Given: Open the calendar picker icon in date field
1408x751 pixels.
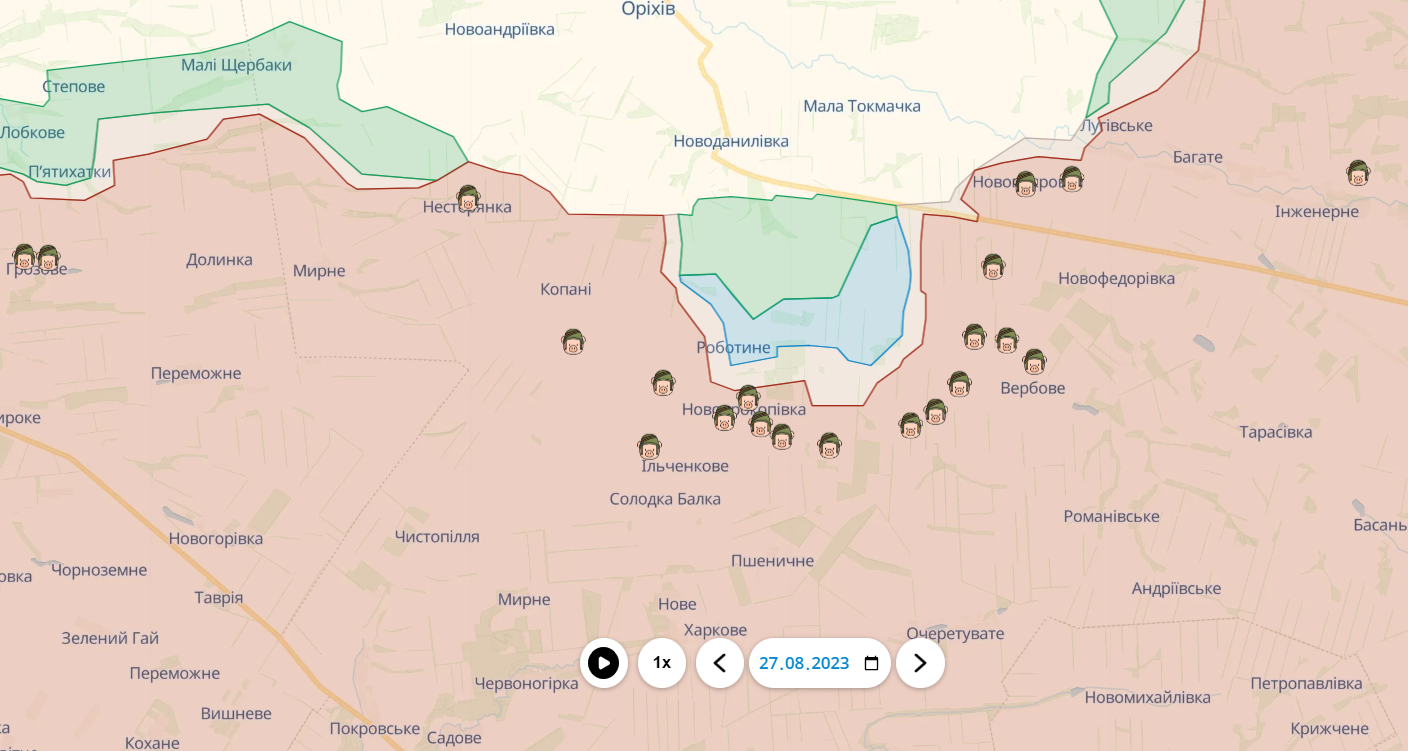Looking at the screenshot, I should (871, 664).
